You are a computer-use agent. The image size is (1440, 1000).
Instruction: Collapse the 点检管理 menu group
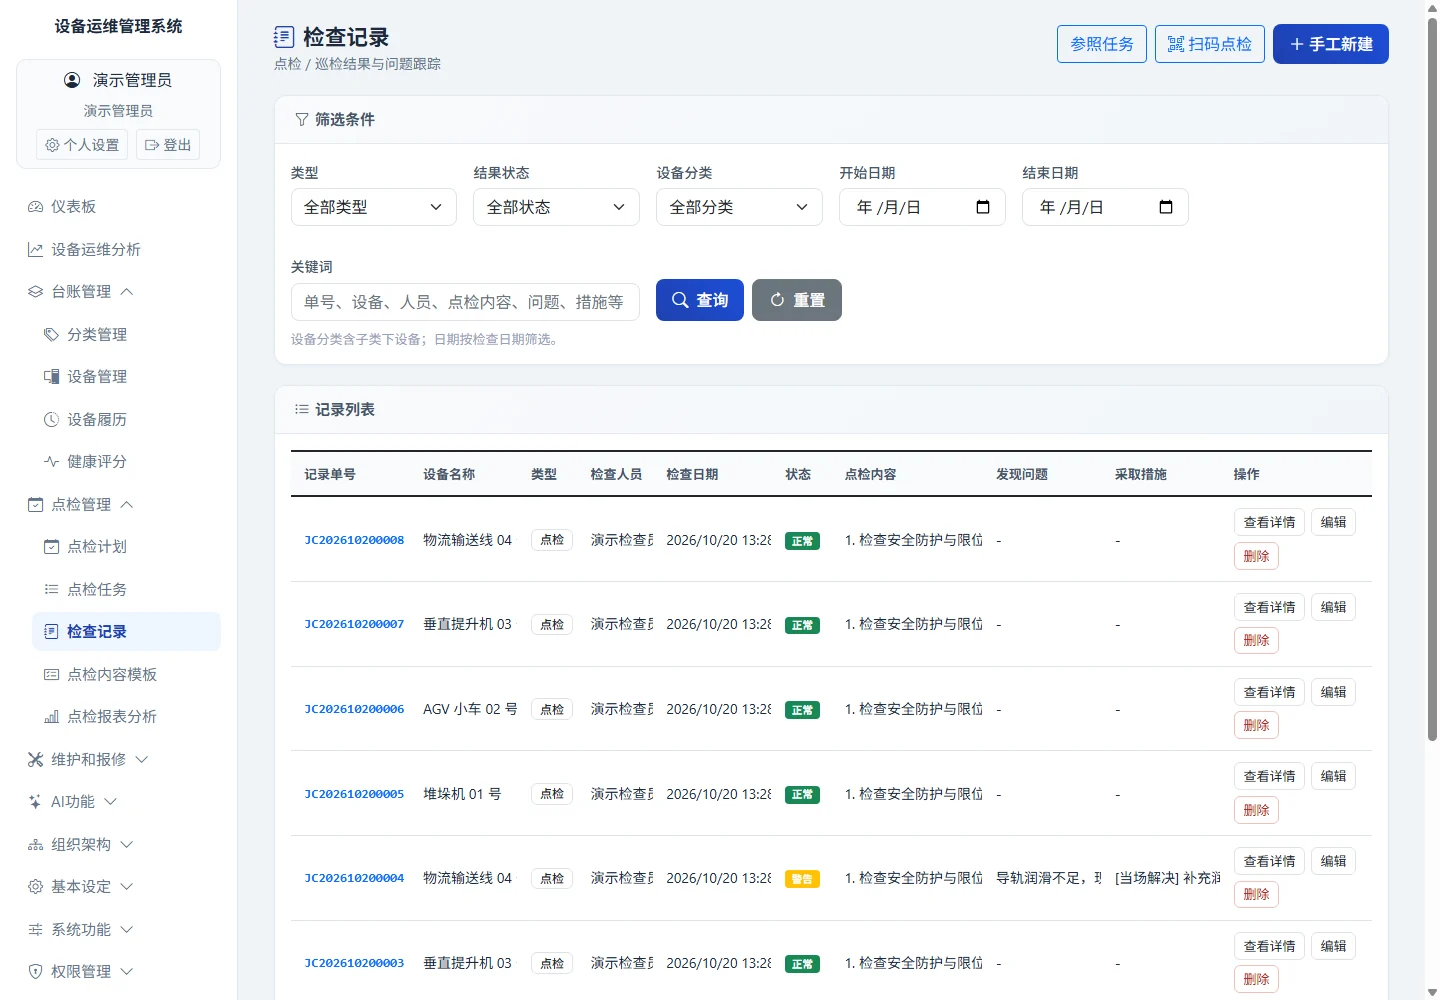click(118, 504)
